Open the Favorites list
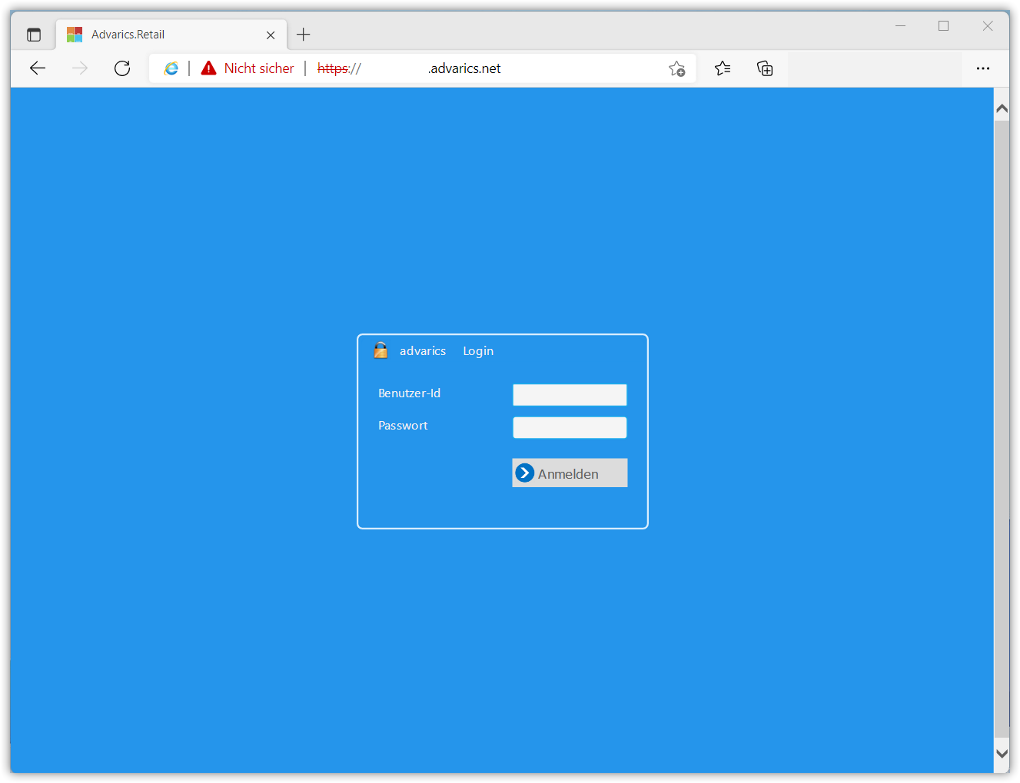The height and width of the screenshot is (783, 1020). tap(722, 68)
